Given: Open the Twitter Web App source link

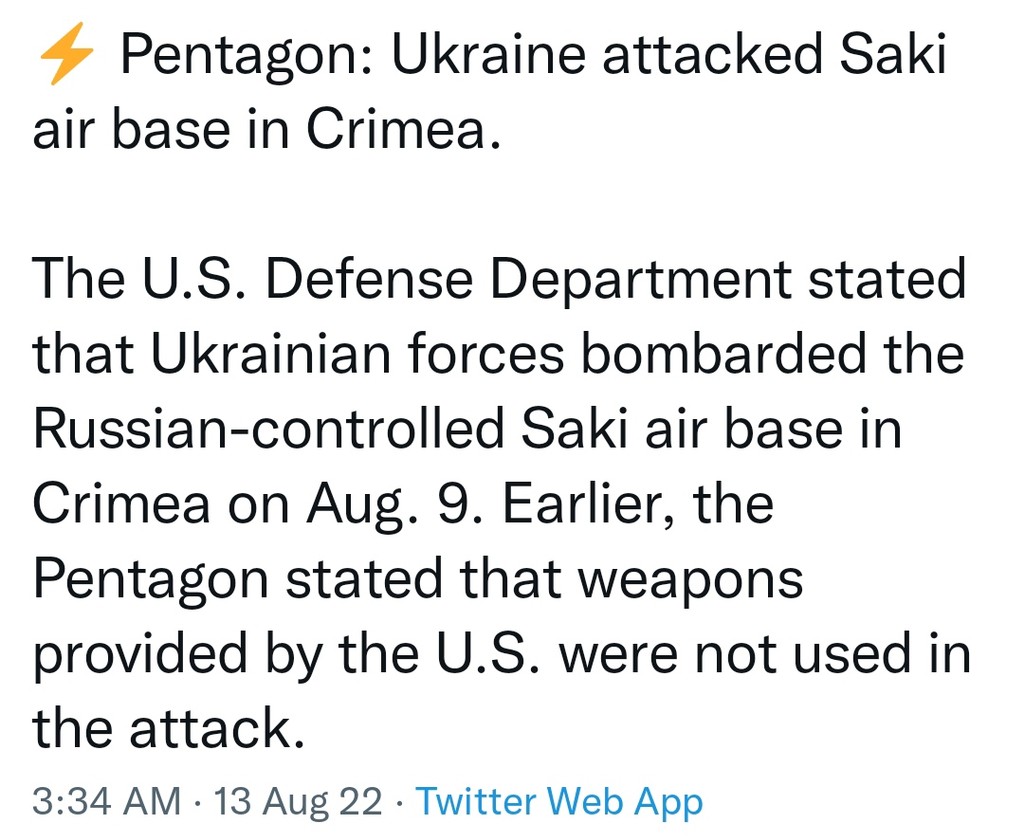Looking at the screenshot, I should pyautogui.click(x=559, y=801).
